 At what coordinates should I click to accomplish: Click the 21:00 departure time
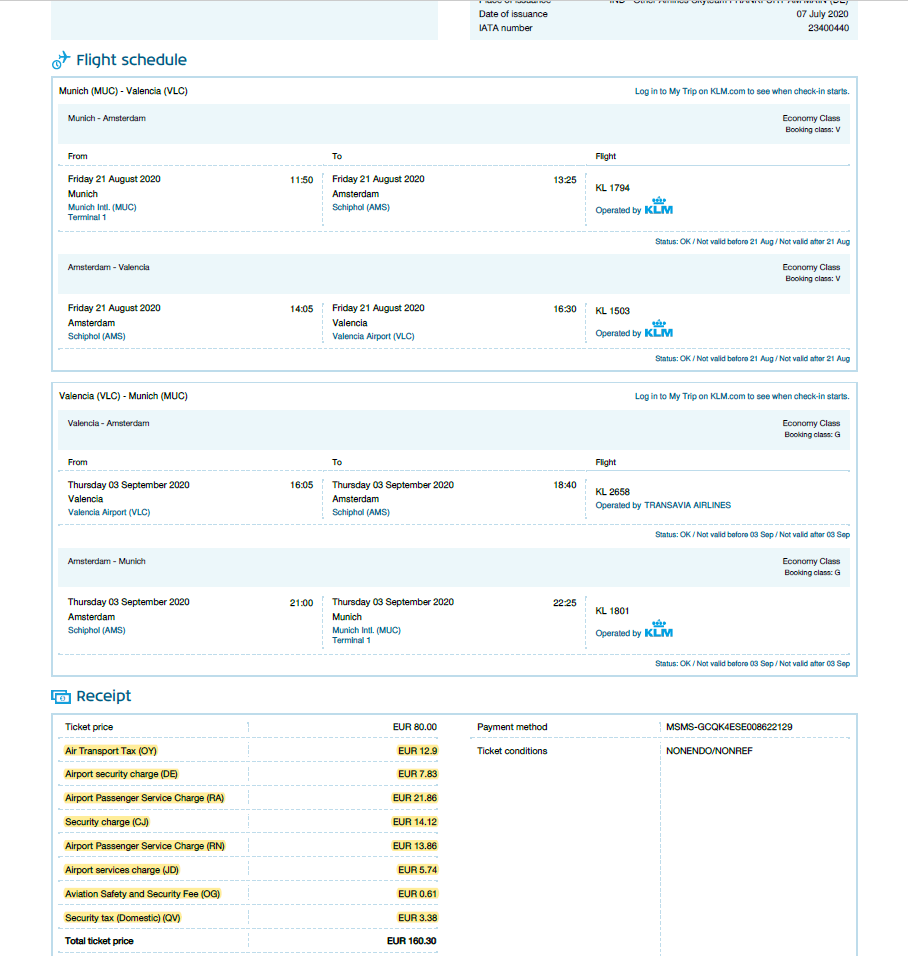pos(301,603)
